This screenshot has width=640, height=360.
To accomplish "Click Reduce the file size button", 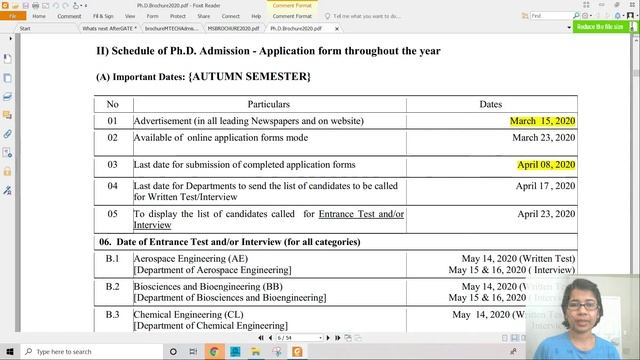I will pos(600,27).
